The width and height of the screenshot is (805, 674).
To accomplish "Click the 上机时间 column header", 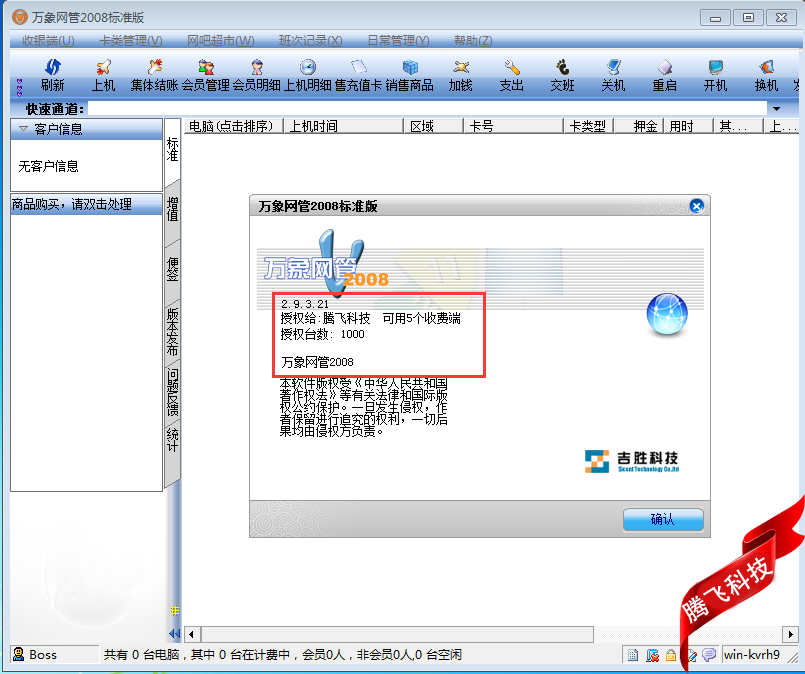I will click(x=343, y=126).
